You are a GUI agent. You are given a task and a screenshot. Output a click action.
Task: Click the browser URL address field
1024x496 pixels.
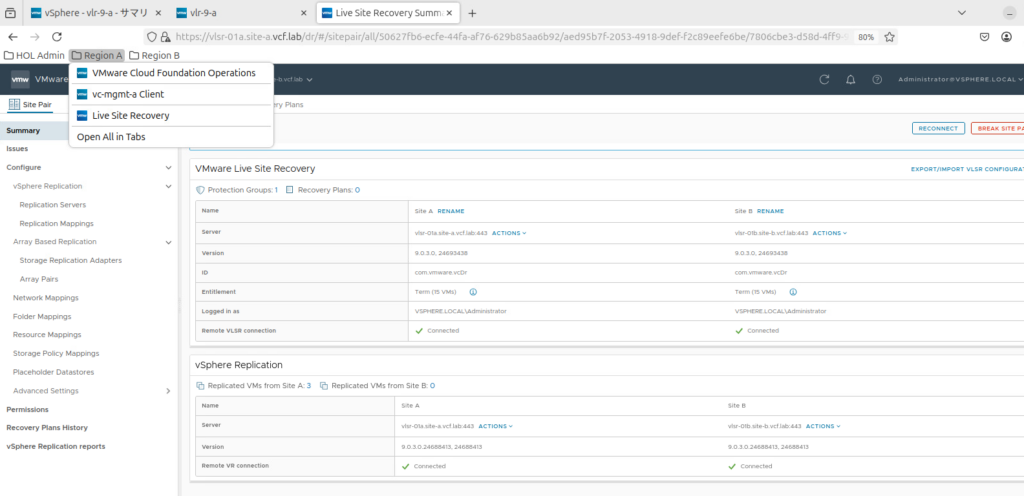coord(500,36)
